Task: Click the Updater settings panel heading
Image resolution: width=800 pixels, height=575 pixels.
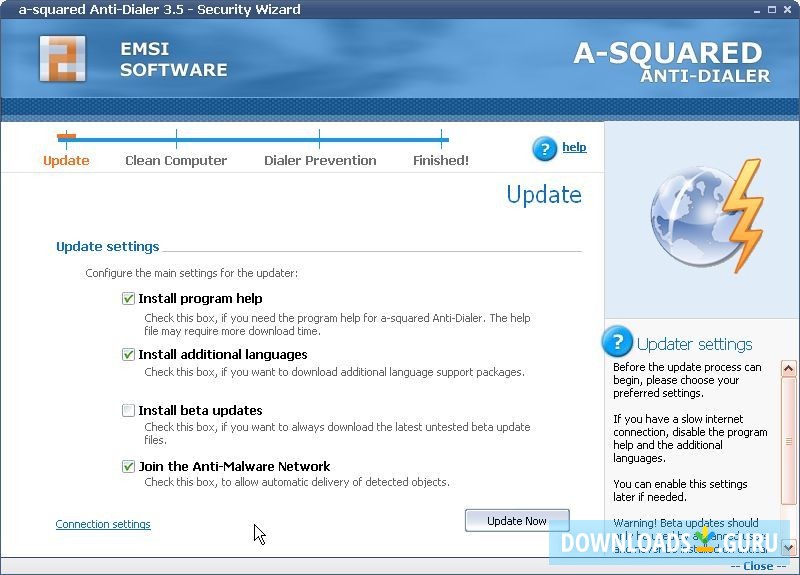Action: click(694, 344)
